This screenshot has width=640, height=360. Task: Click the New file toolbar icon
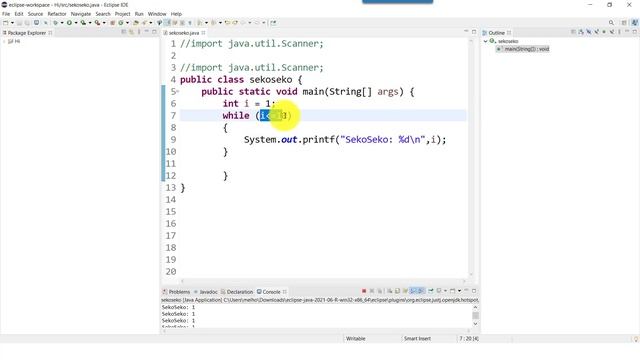(5, 23)
